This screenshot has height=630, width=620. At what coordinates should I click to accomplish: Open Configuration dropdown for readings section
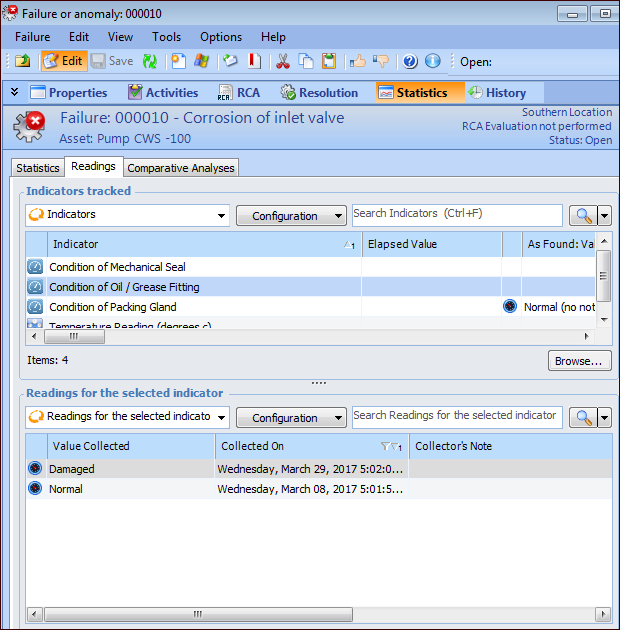point(291,418)
